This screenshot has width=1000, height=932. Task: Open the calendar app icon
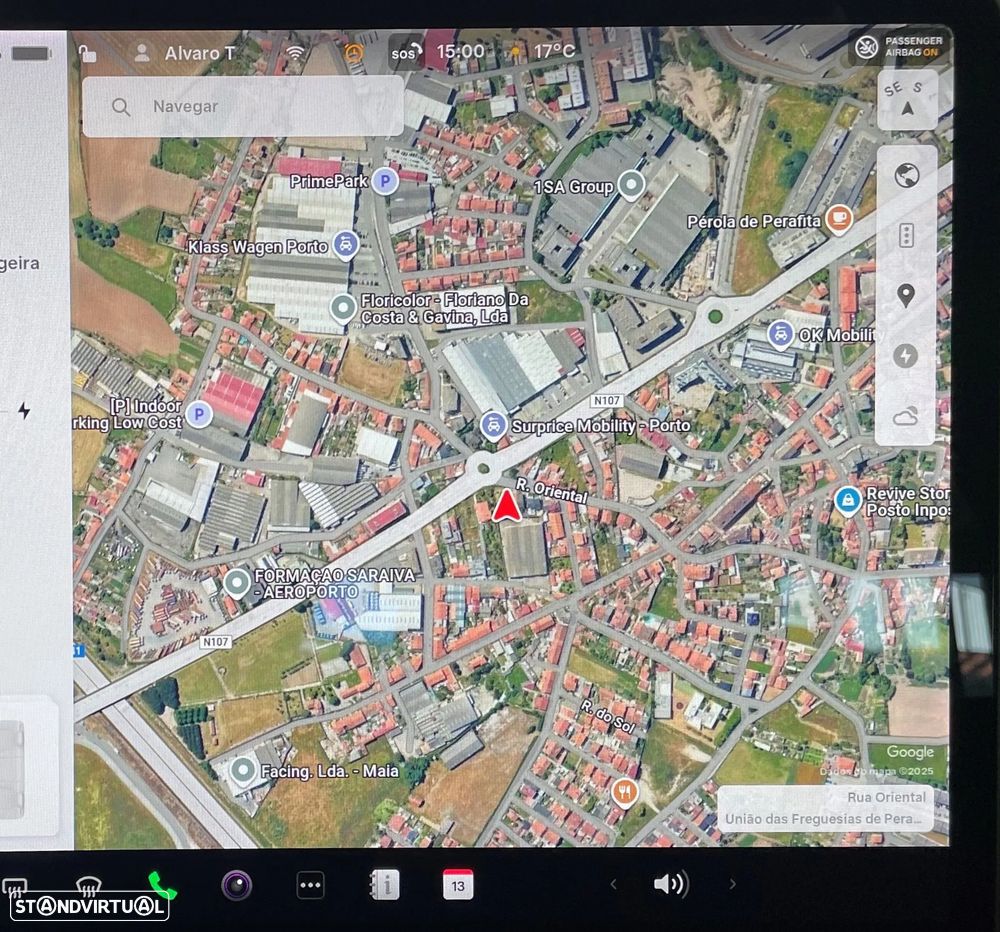458,885
